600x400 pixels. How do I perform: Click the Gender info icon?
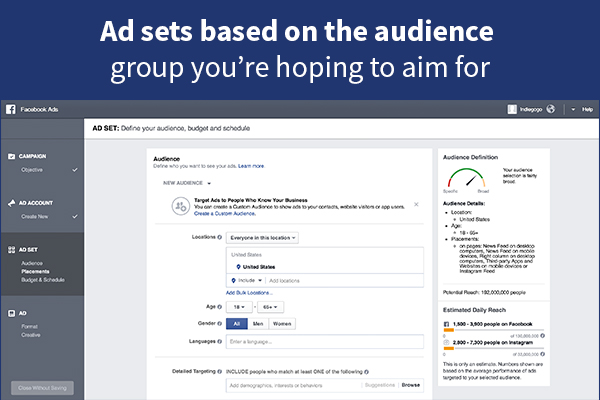220,323
